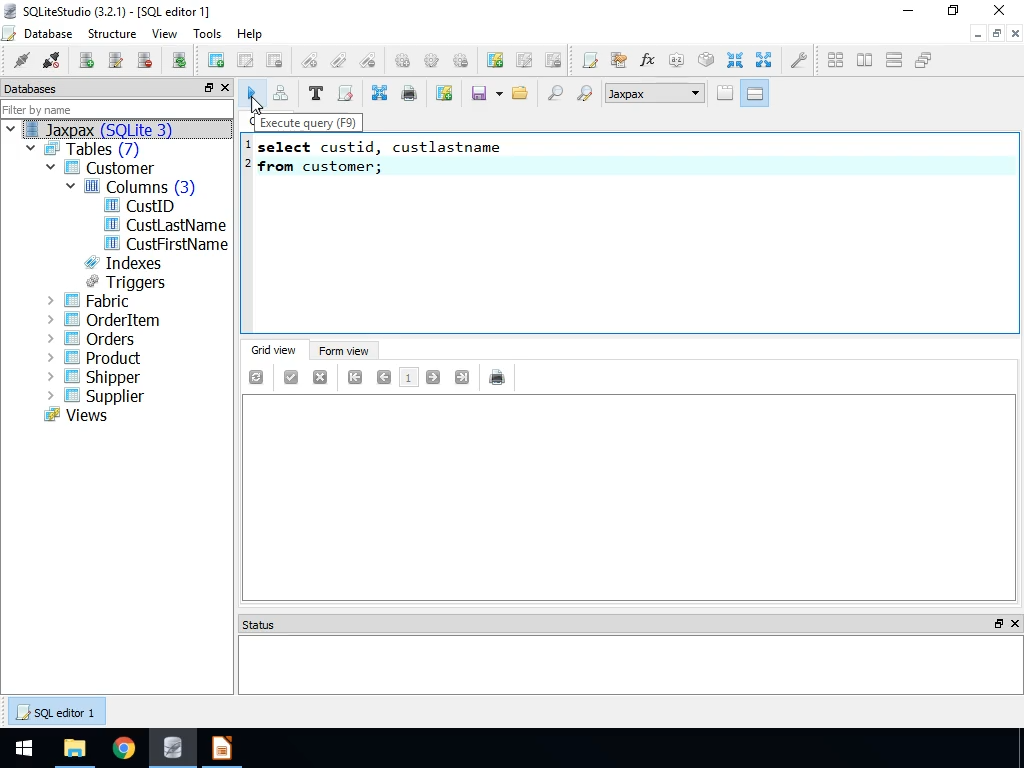Image resolution: width=1024 pixels, height=768 pixels.
Task: Click the save SQL floppy disk icon
Action: click(x=479, y=93)
